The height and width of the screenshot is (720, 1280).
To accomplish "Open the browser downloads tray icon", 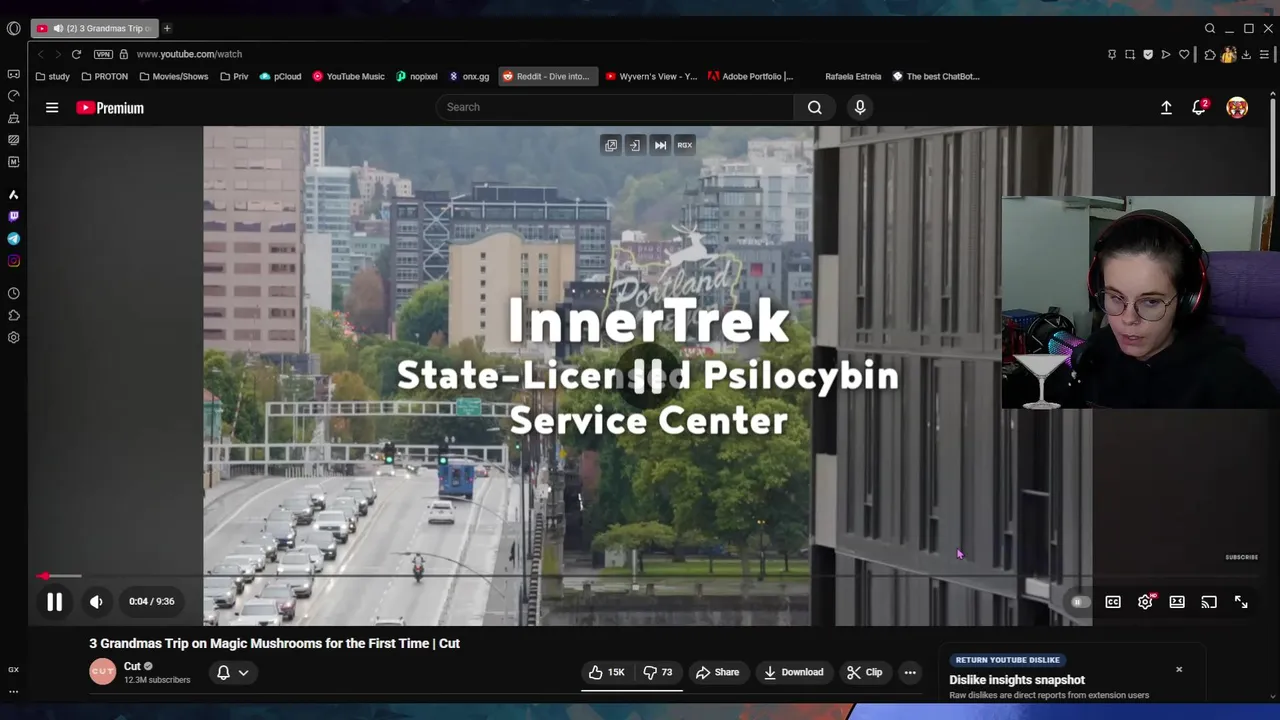I will click(1246, 54).
